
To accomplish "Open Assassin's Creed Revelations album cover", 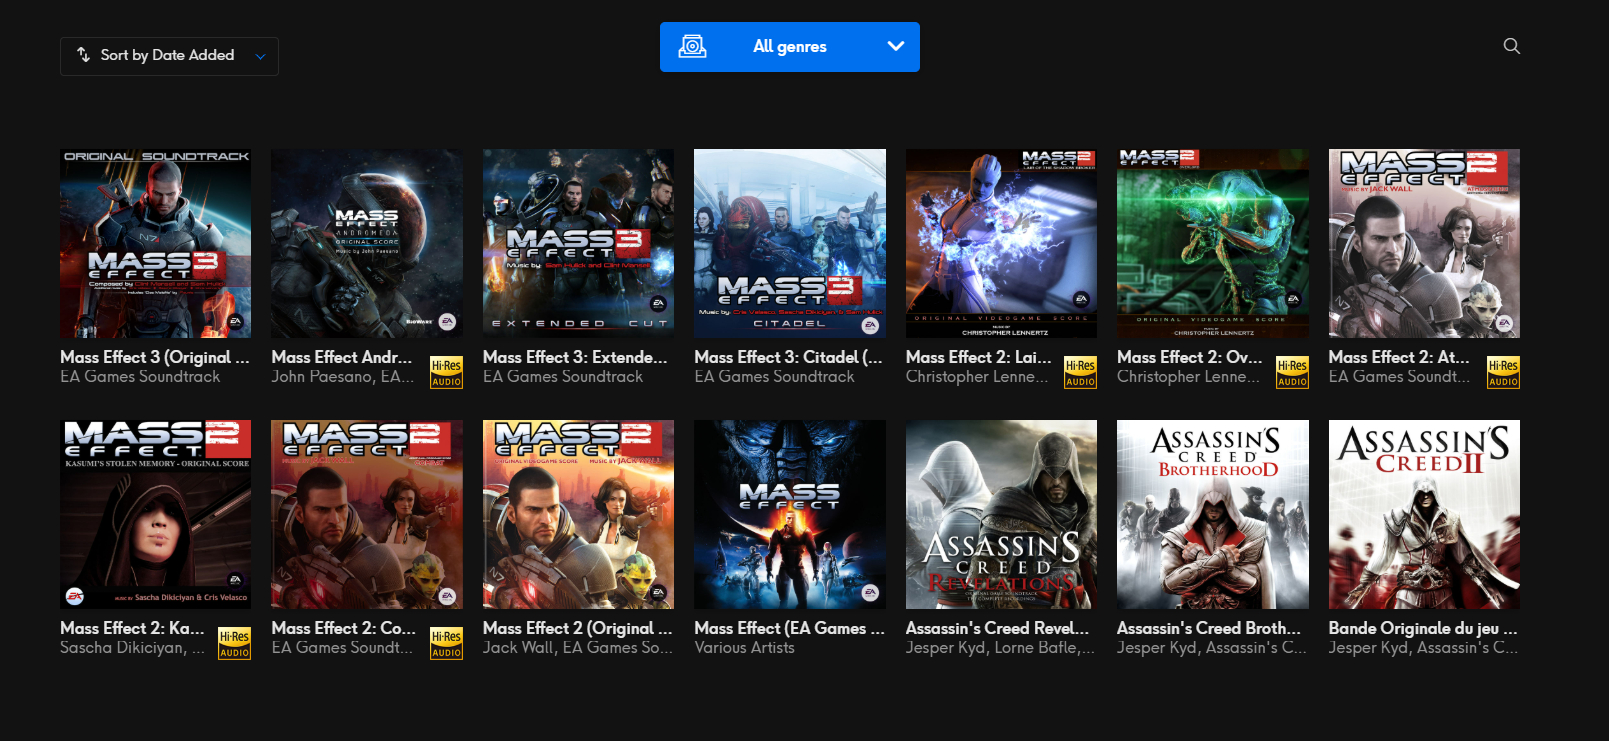I will (x=1001, y=514).
